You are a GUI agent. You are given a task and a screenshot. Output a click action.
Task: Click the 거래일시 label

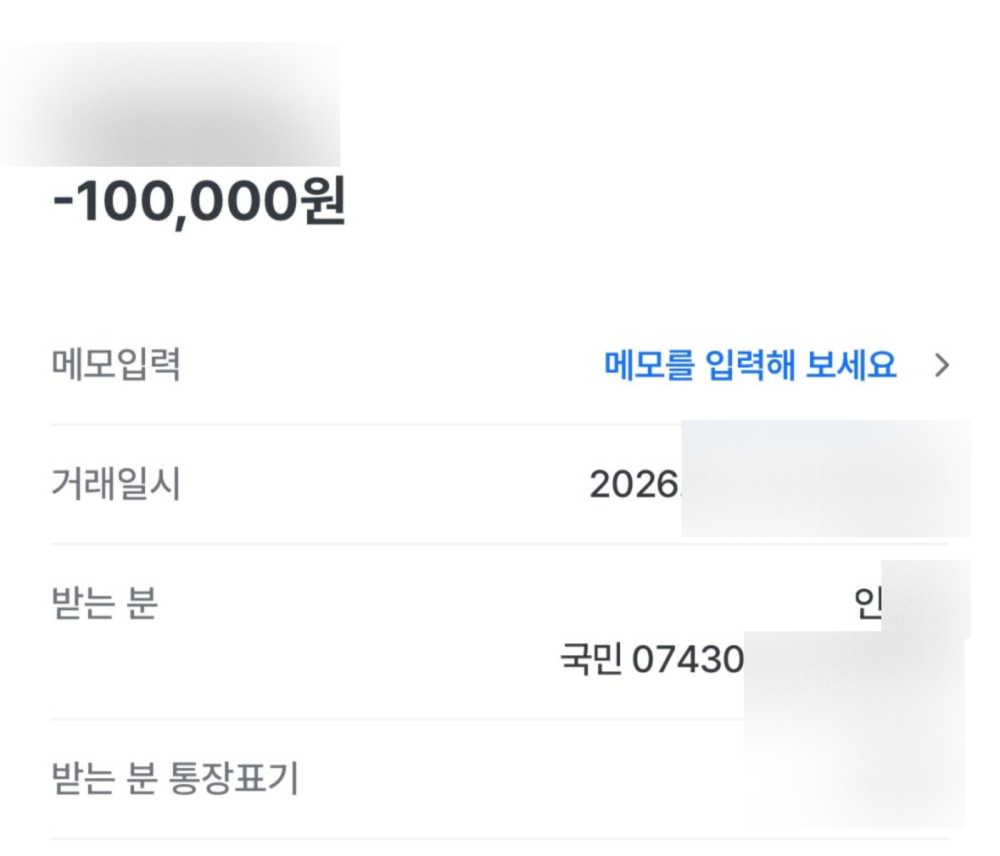(x=116, y=485)
